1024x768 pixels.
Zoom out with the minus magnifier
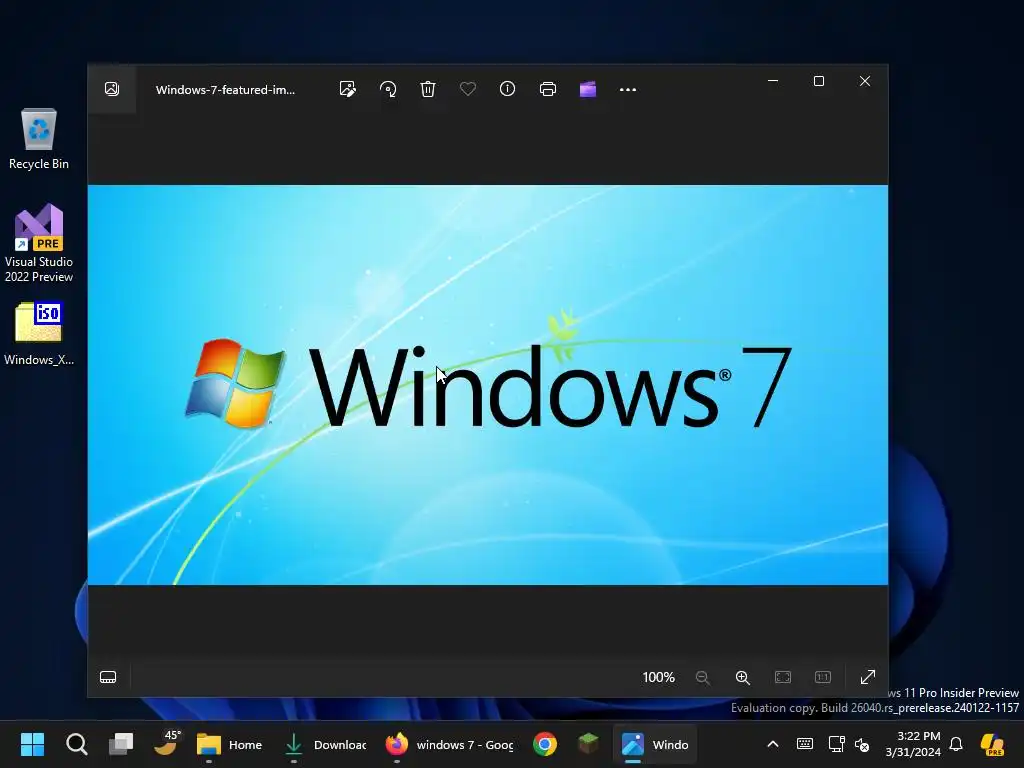[x=703, y=677]
